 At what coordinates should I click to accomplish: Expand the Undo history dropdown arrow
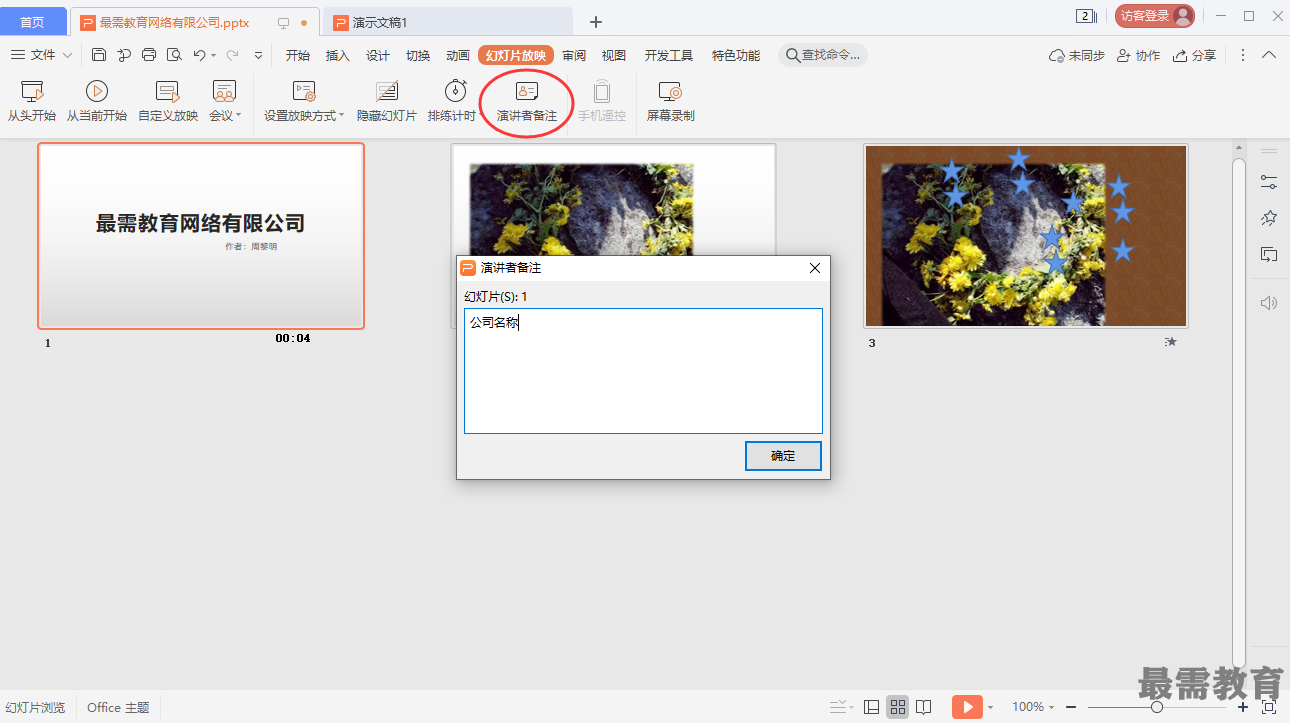(213, 56)
